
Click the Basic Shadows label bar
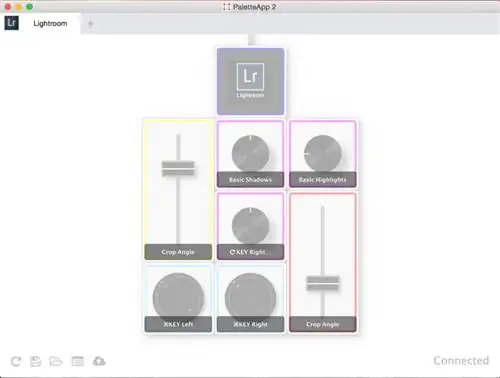(250, 180)
